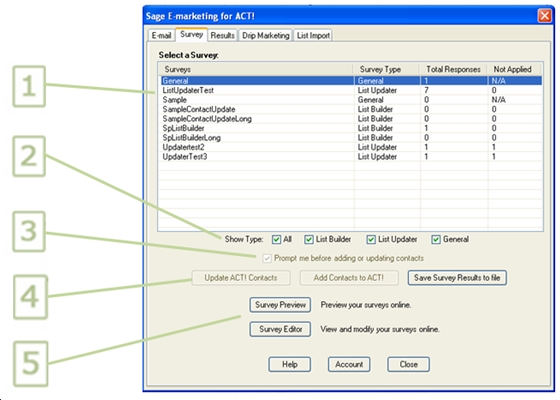Click Update ACT! Contacts button

(x=241, y=278)
